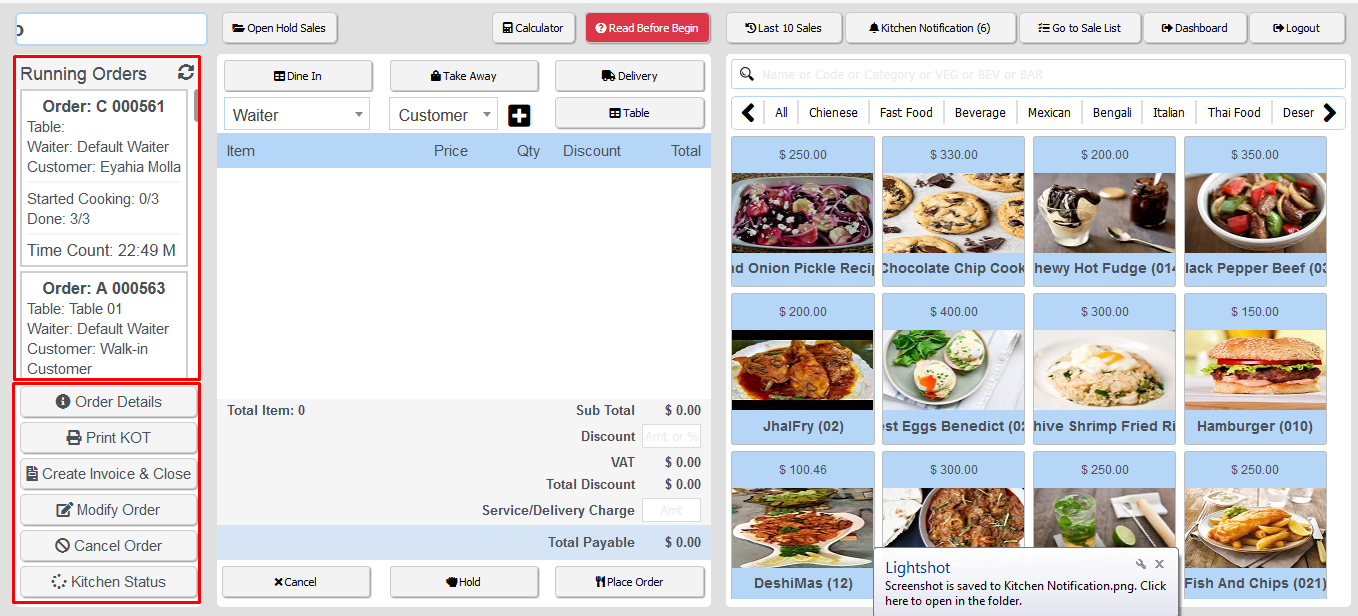1358x616 pixels.
Task: Open Kitchen Notification (6)
Action: coord(929,28)
